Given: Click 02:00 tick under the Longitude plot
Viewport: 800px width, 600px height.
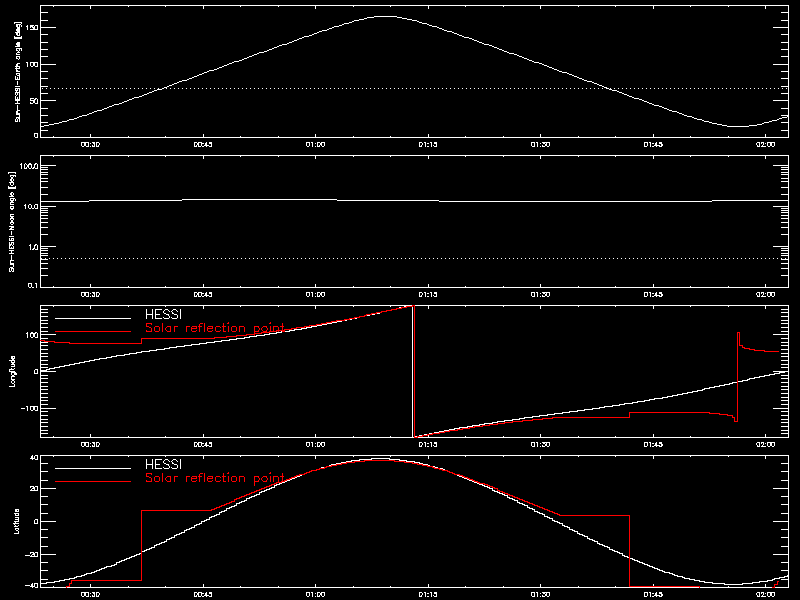Looking at the screenshot, I should pyautogui.click(x=766, y=444).
